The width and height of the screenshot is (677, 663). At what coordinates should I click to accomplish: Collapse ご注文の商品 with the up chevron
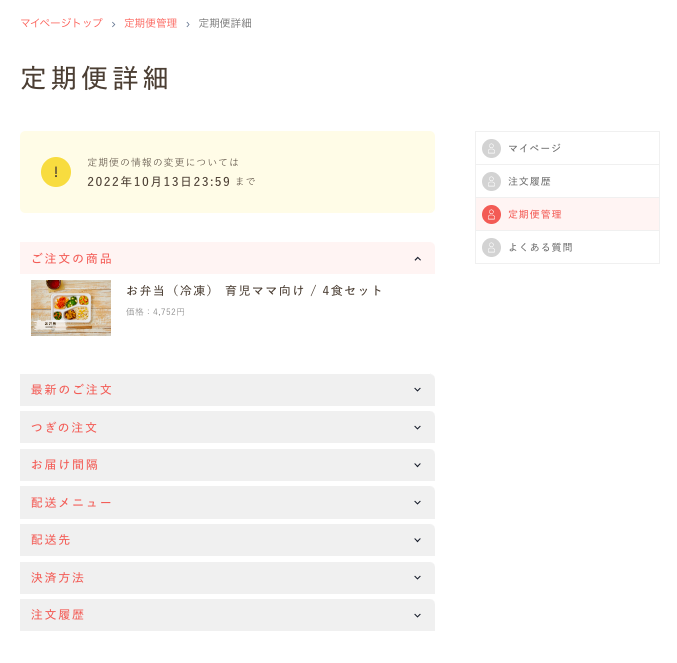pos(418,259)
